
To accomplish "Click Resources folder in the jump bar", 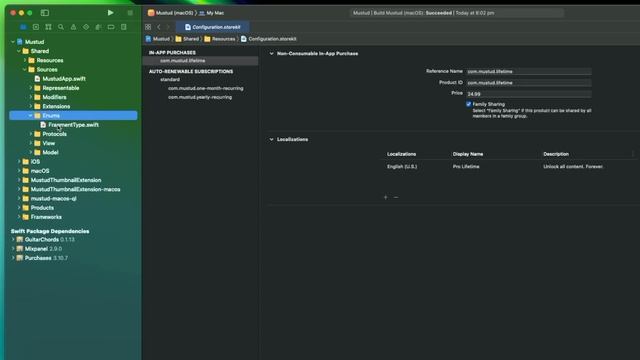I will point(220,39).
